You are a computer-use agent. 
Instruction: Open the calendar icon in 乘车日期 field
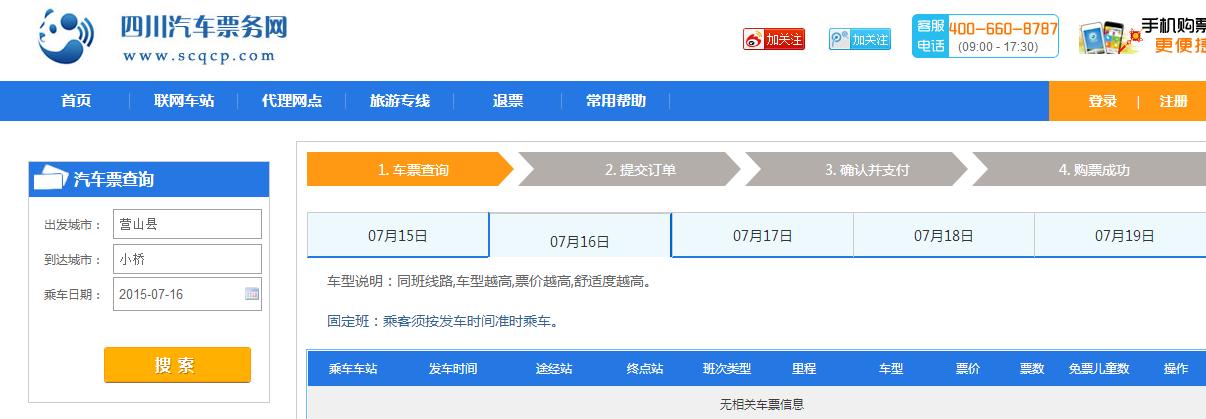252,294
